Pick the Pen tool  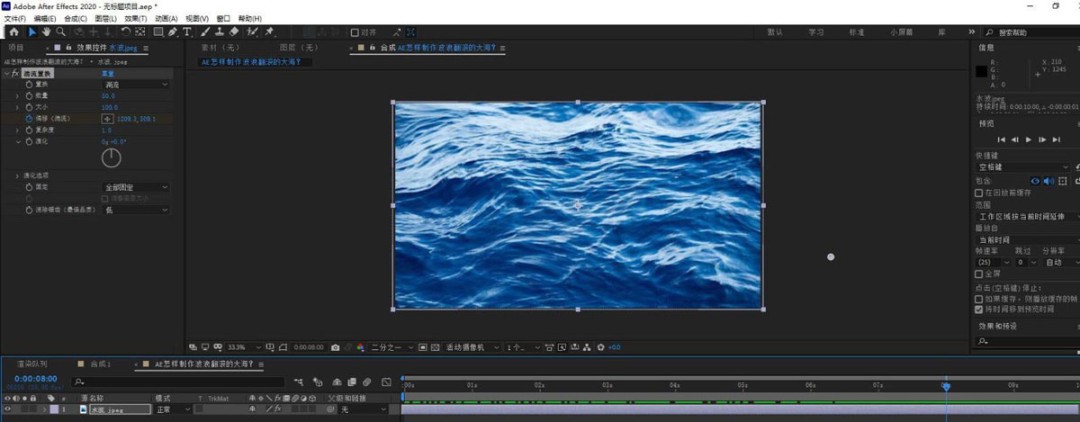(173, 32)
